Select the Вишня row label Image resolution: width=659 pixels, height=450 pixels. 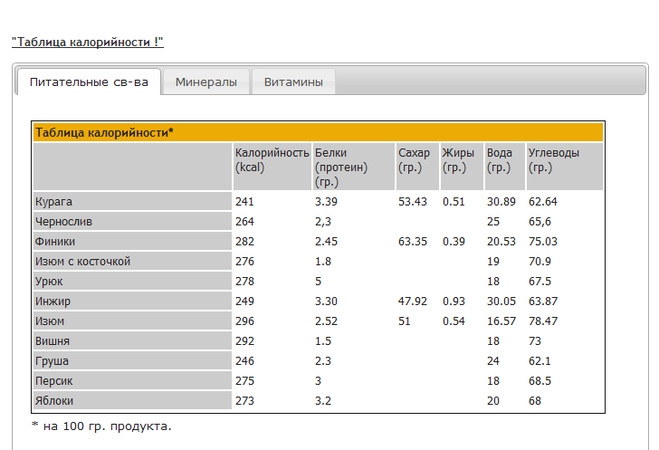53,341
